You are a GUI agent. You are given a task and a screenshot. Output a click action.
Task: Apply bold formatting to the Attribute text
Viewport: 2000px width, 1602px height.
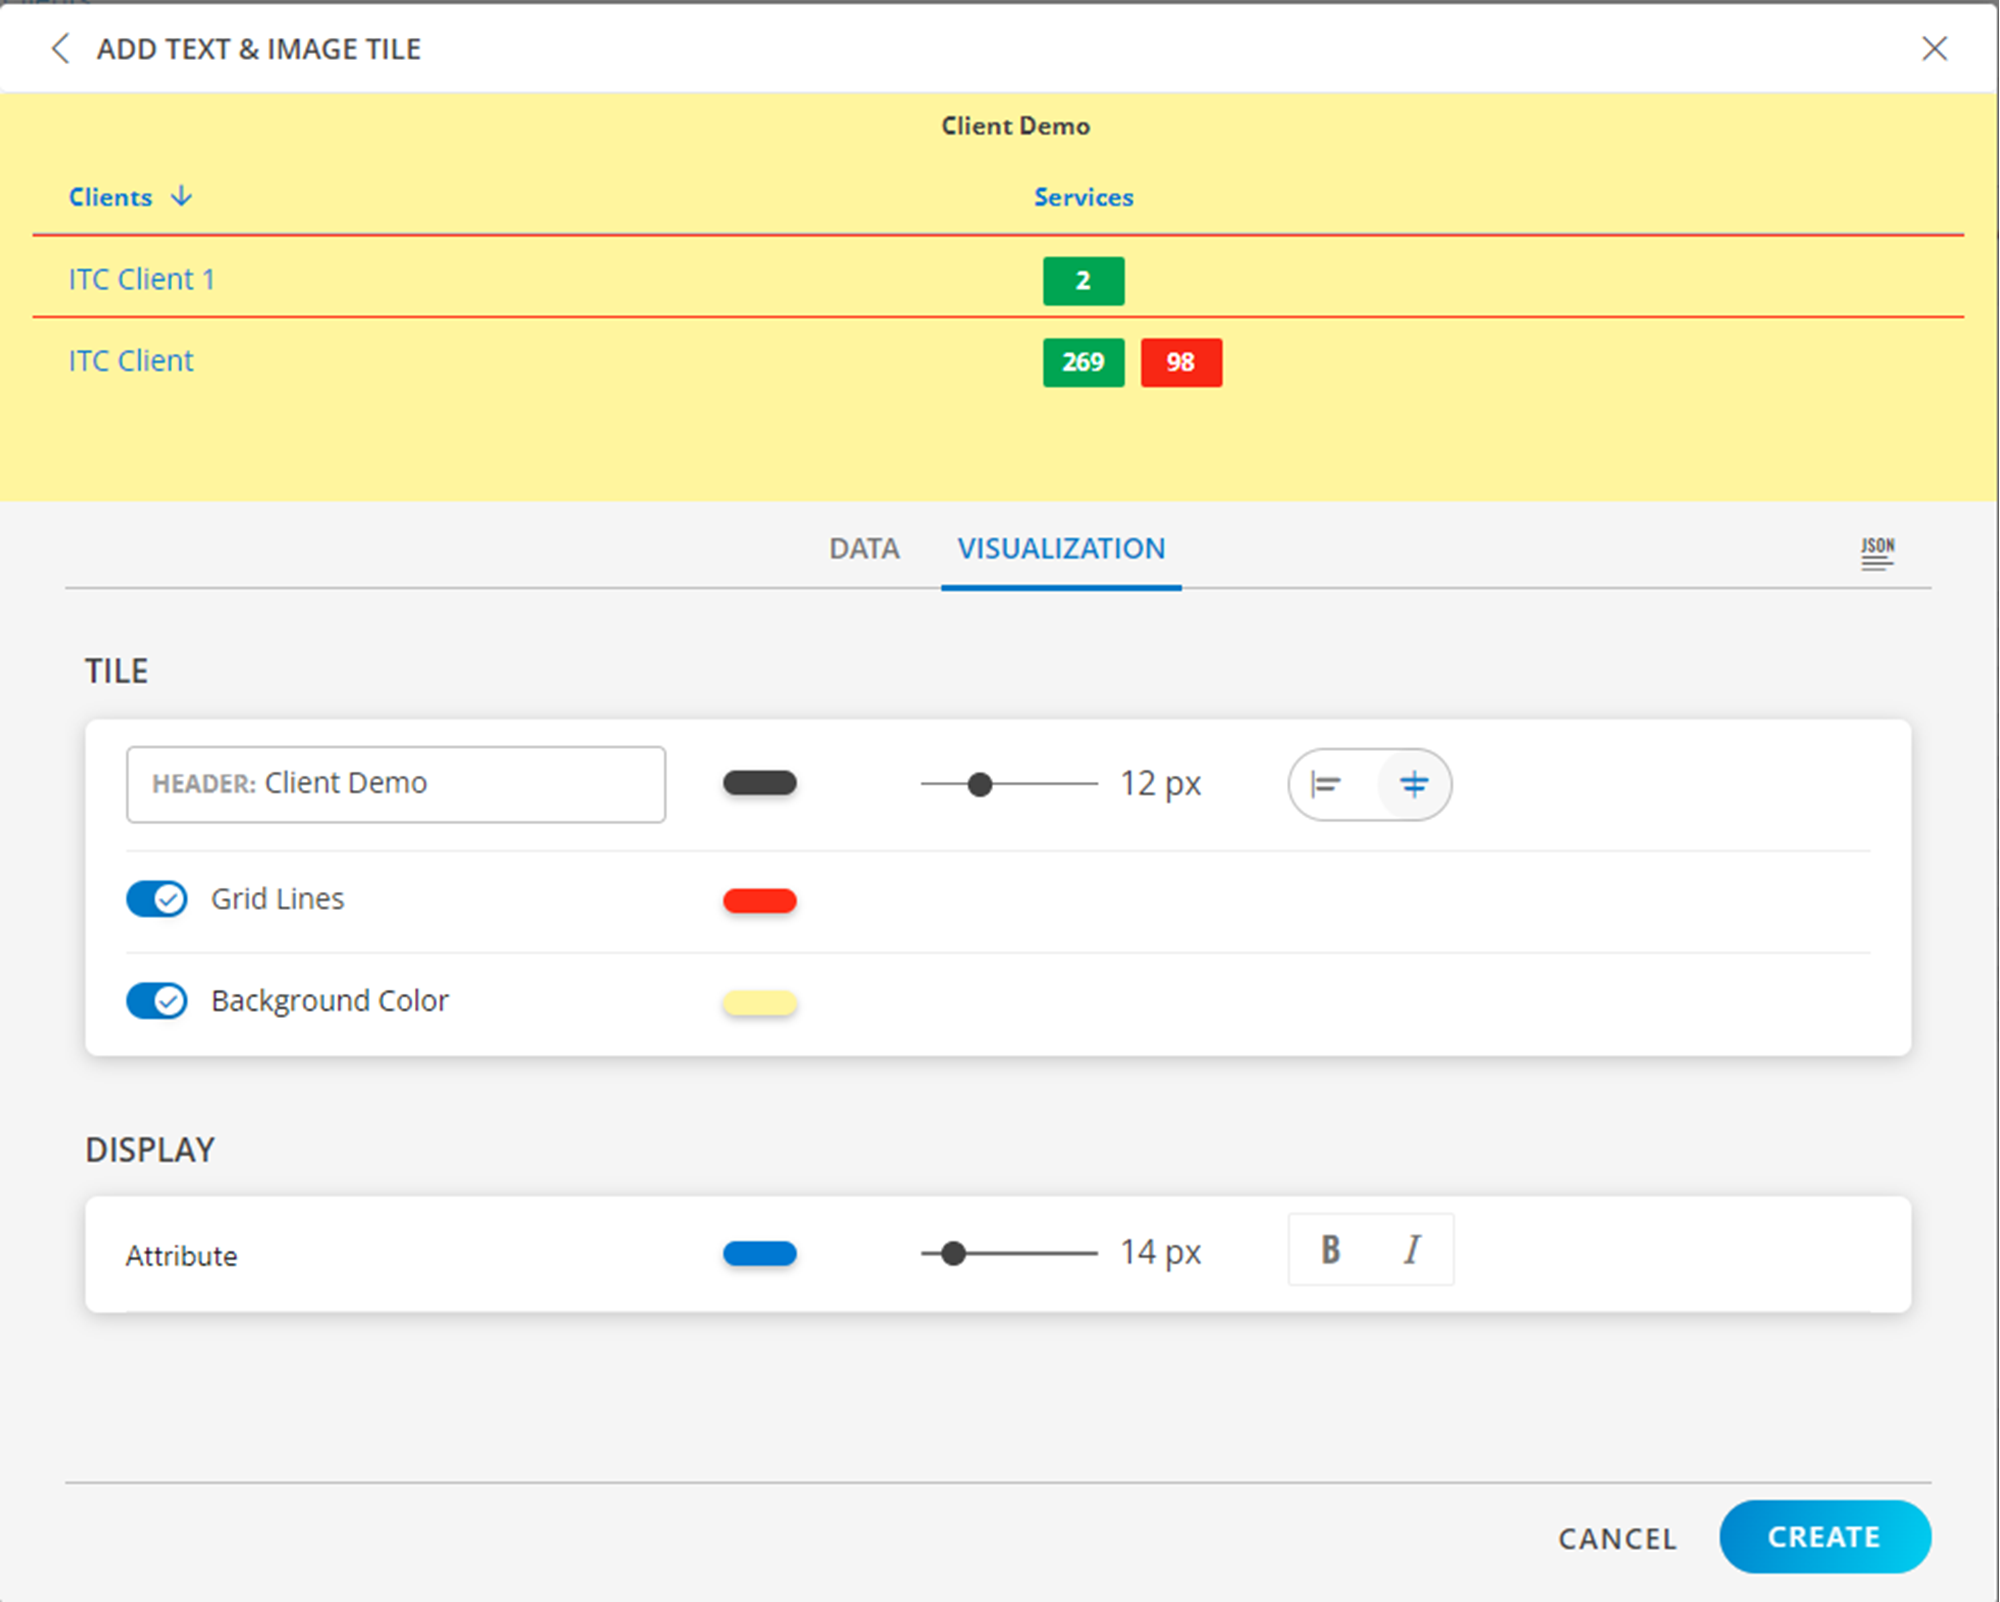1330,1249
